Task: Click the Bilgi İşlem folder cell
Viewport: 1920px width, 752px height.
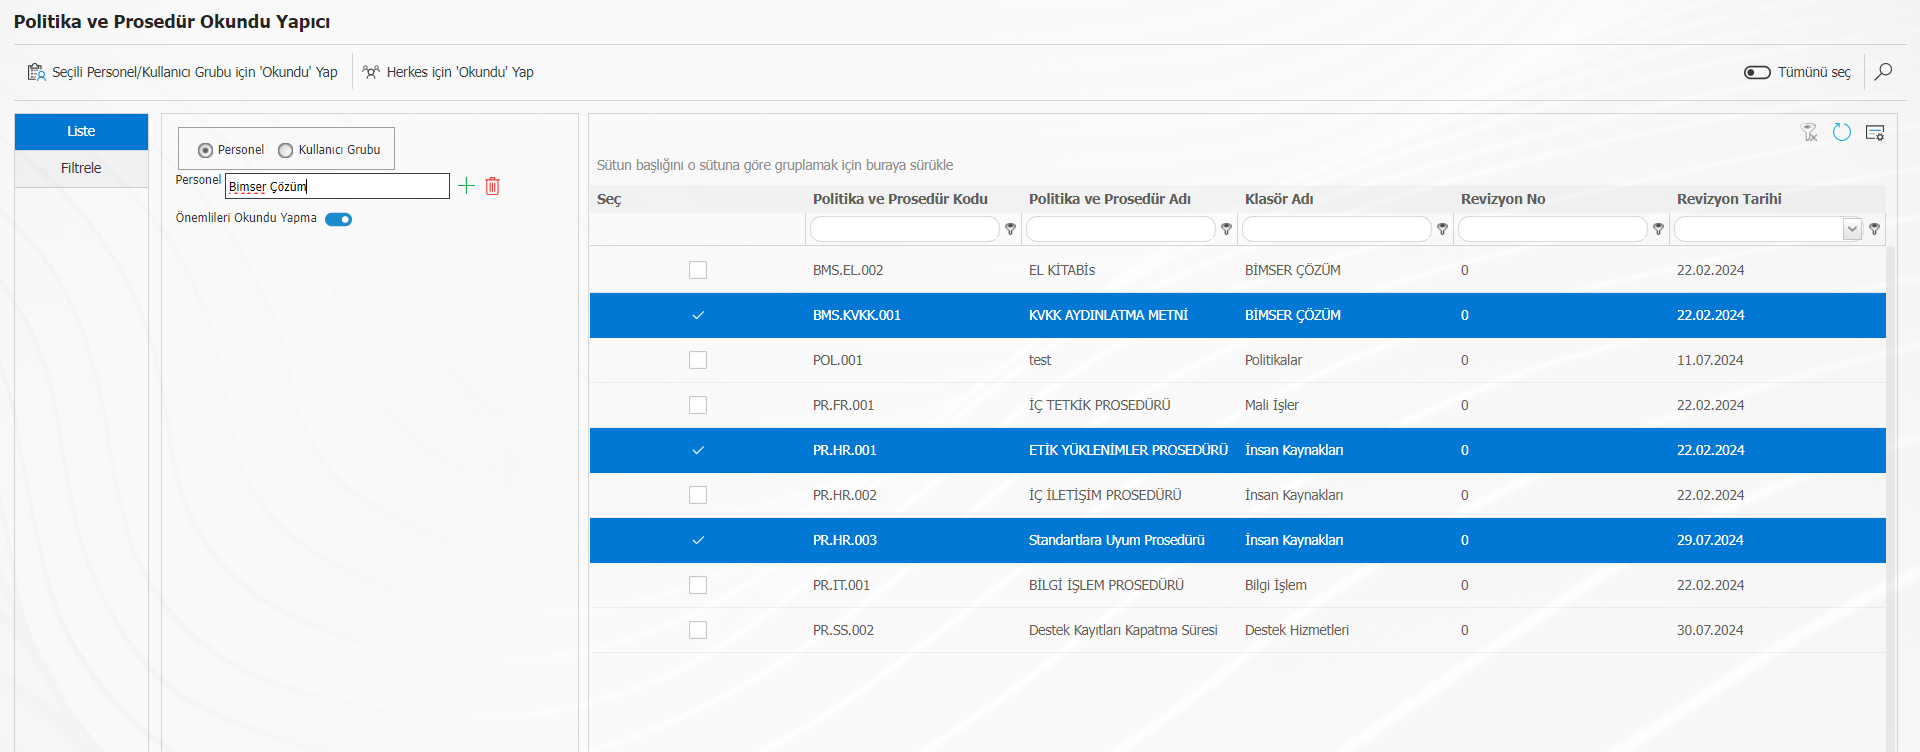Action: click(x=1275, y=585)
